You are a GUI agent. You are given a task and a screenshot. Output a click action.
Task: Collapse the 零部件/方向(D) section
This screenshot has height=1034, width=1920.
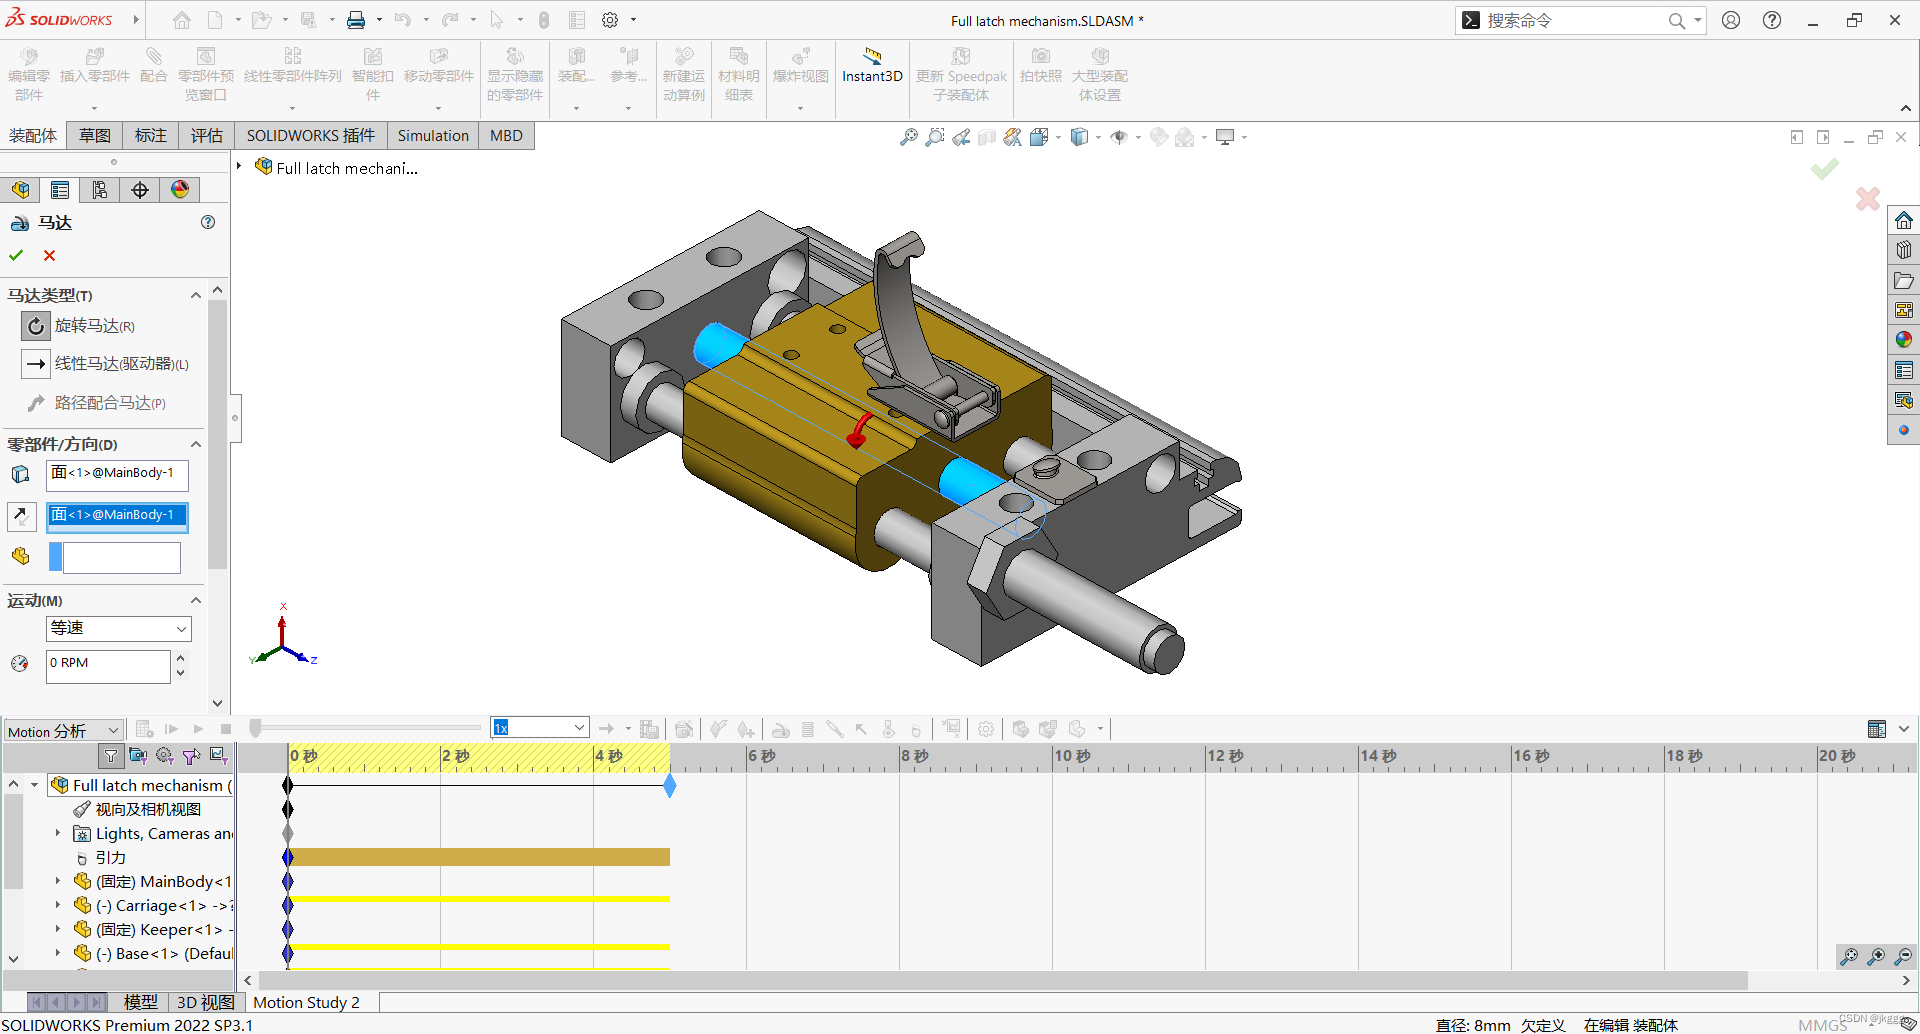point(196,444)
